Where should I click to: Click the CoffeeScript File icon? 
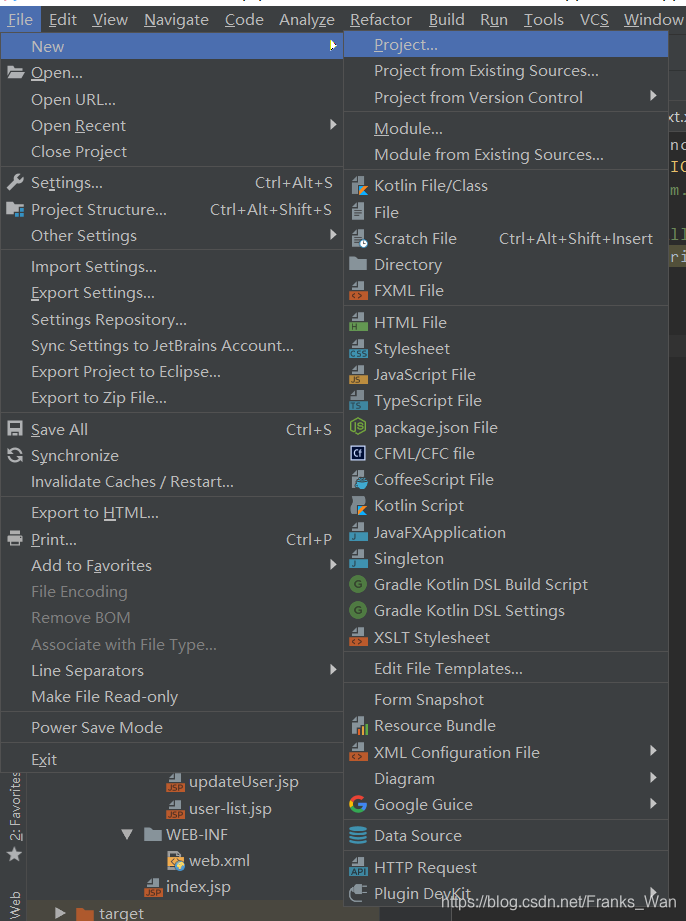[358, 479]
